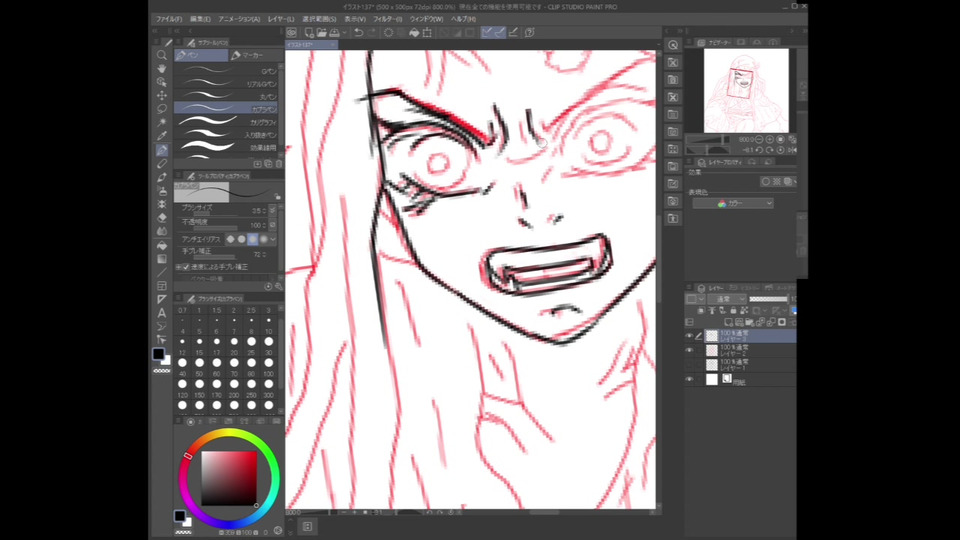Select the Fill bucket tool in the toolbox
The image size is (960, 540).
[162, 245]
